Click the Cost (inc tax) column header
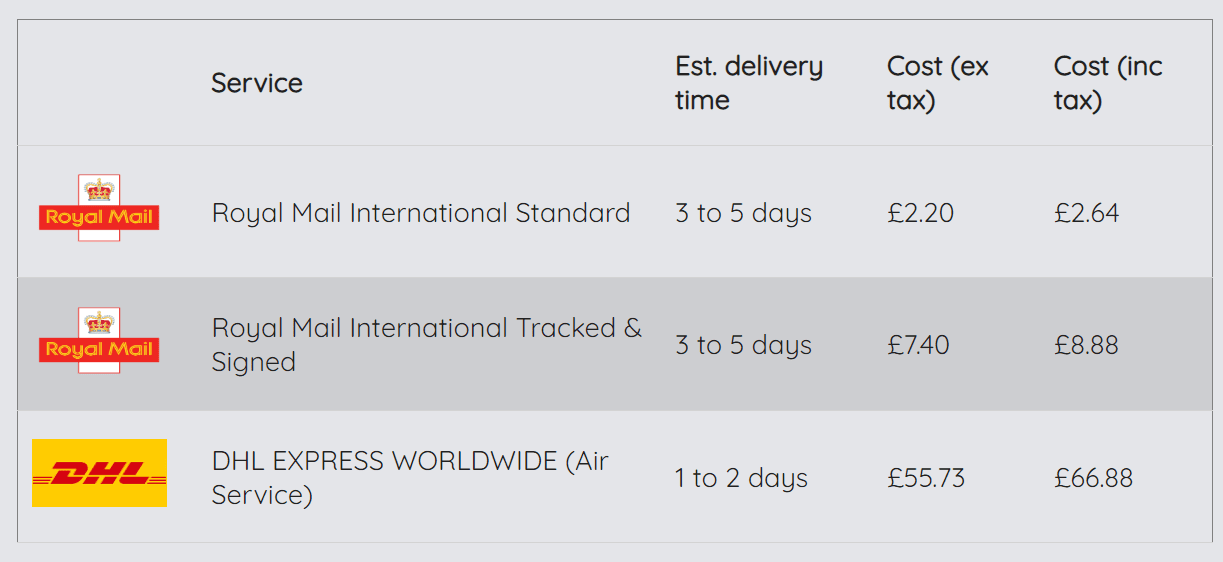 (x=1108, y=83)
